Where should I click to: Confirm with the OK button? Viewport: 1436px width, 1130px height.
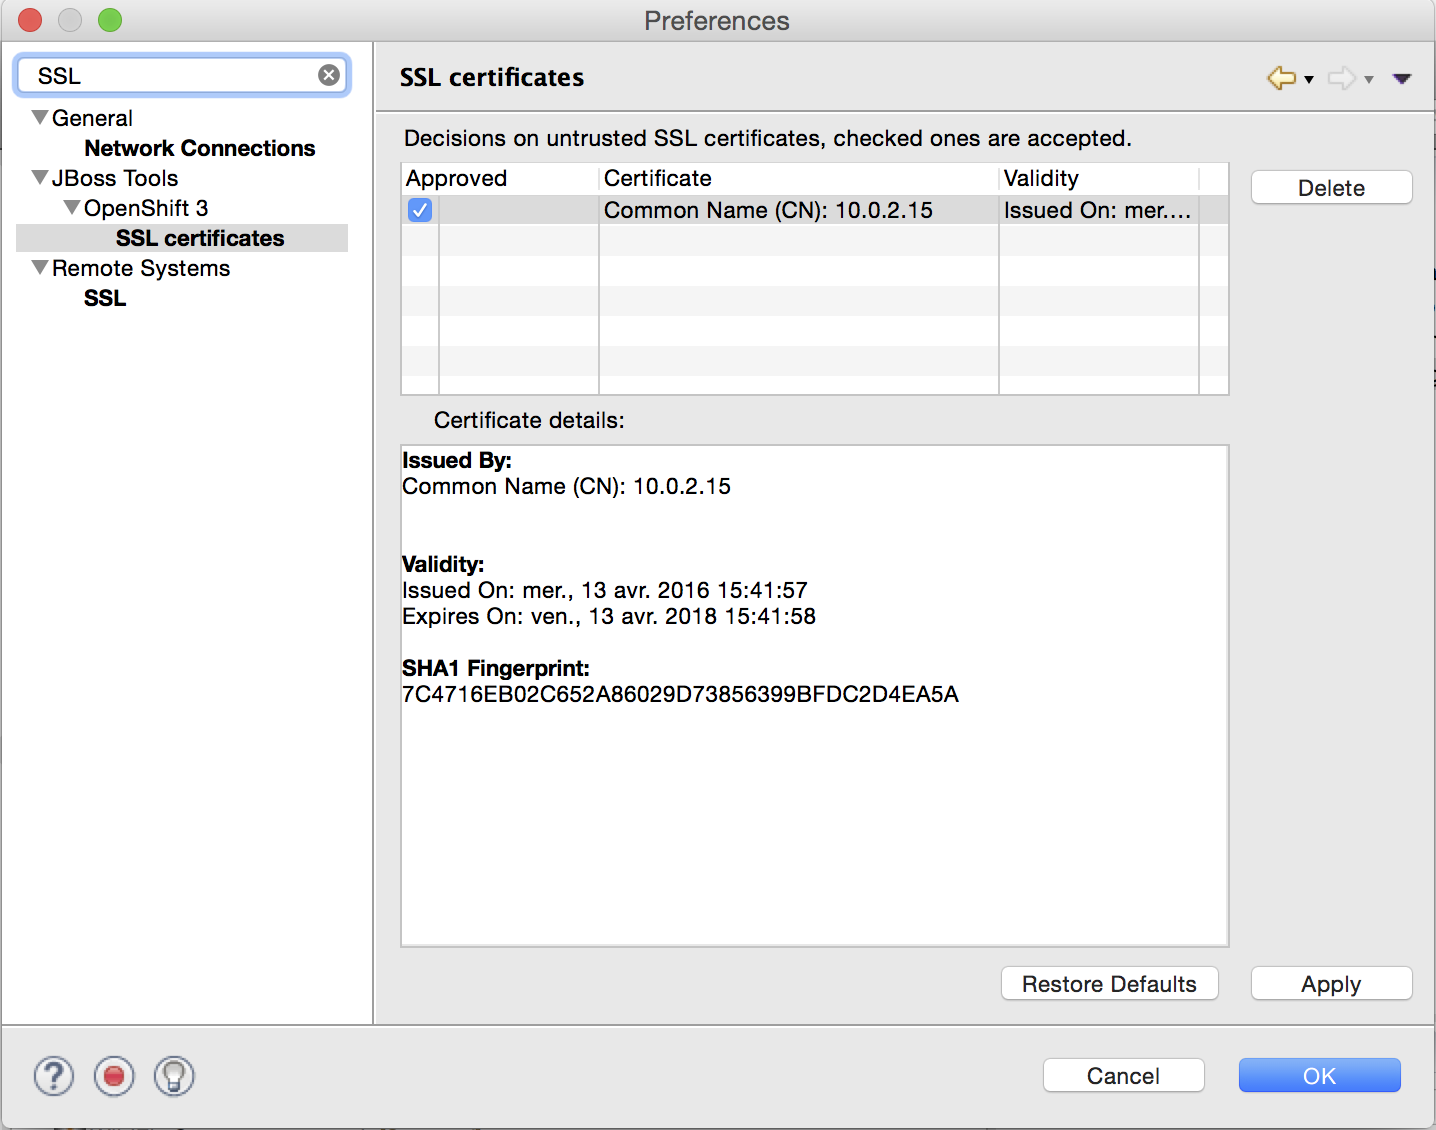pyautogui.click(x=1319, y=1076)
